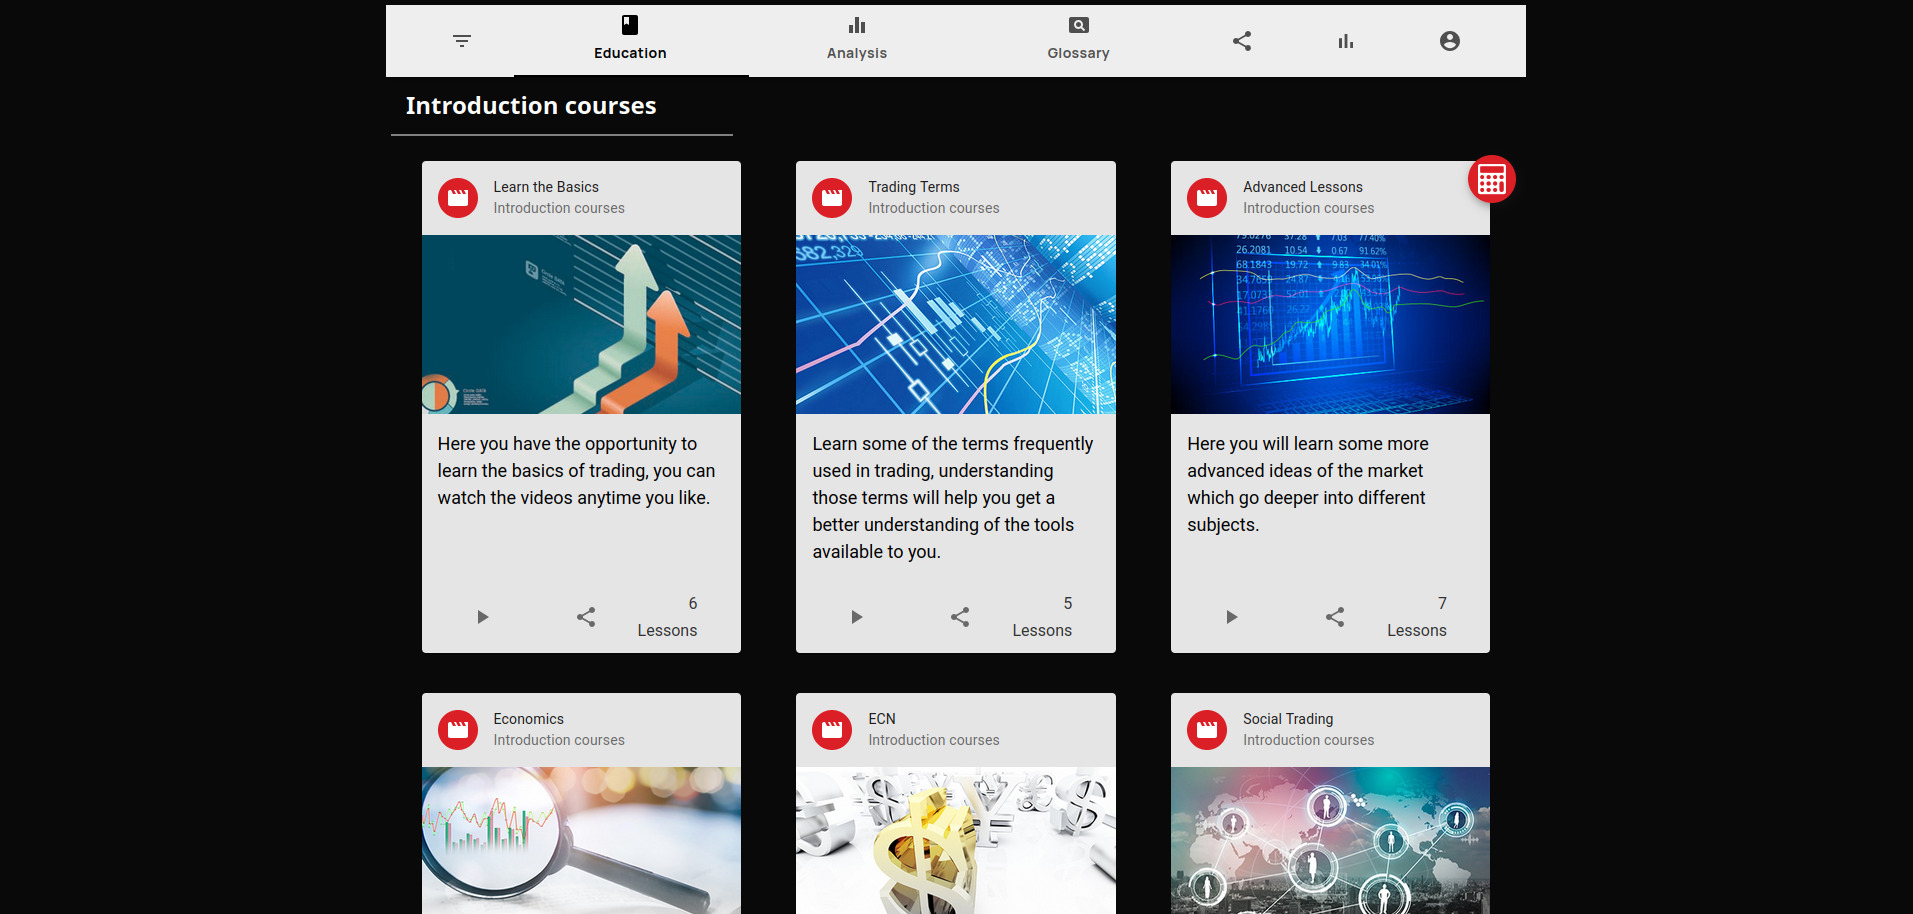Screen dimensions: 1913x914
Task: Click the Social Trading course title
Action: (1287, 719)
